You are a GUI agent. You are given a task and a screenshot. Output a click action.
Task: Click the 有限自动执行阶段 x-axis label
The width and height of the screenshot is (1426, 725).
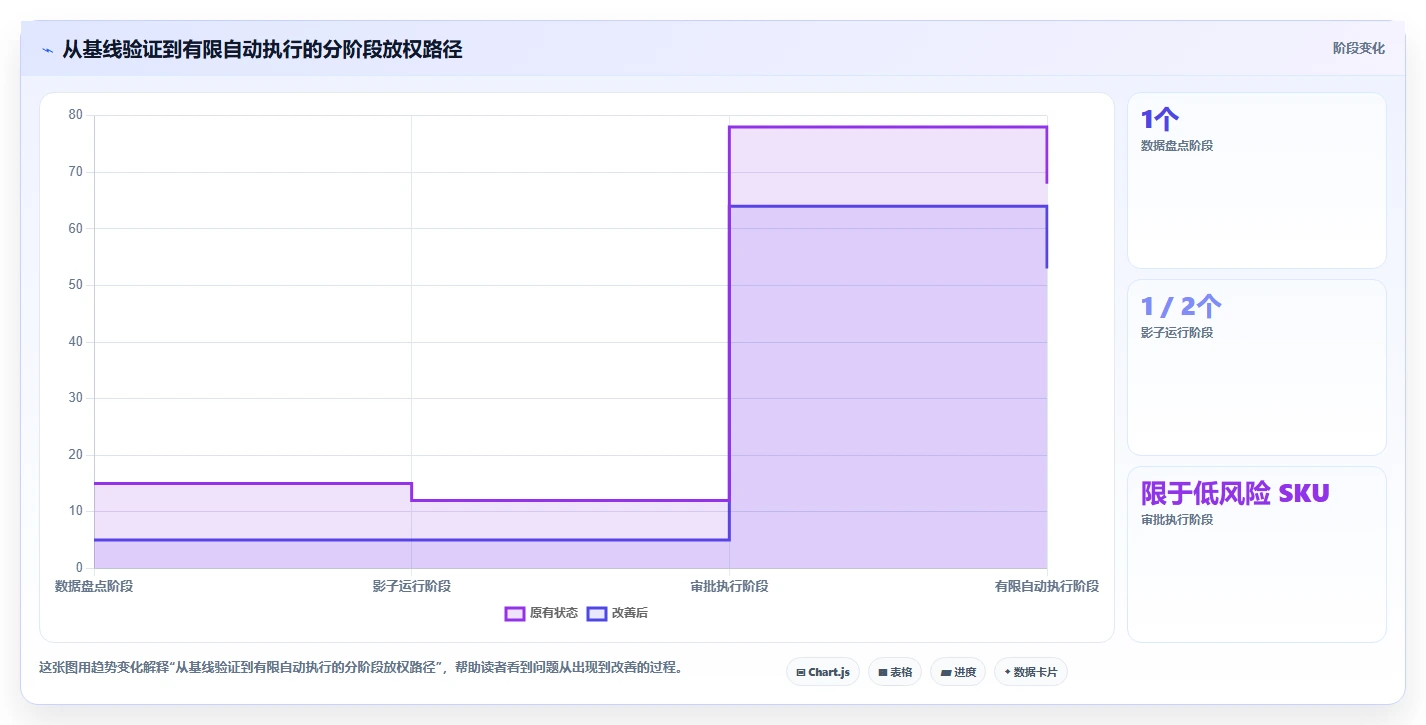pos(1047,586)
